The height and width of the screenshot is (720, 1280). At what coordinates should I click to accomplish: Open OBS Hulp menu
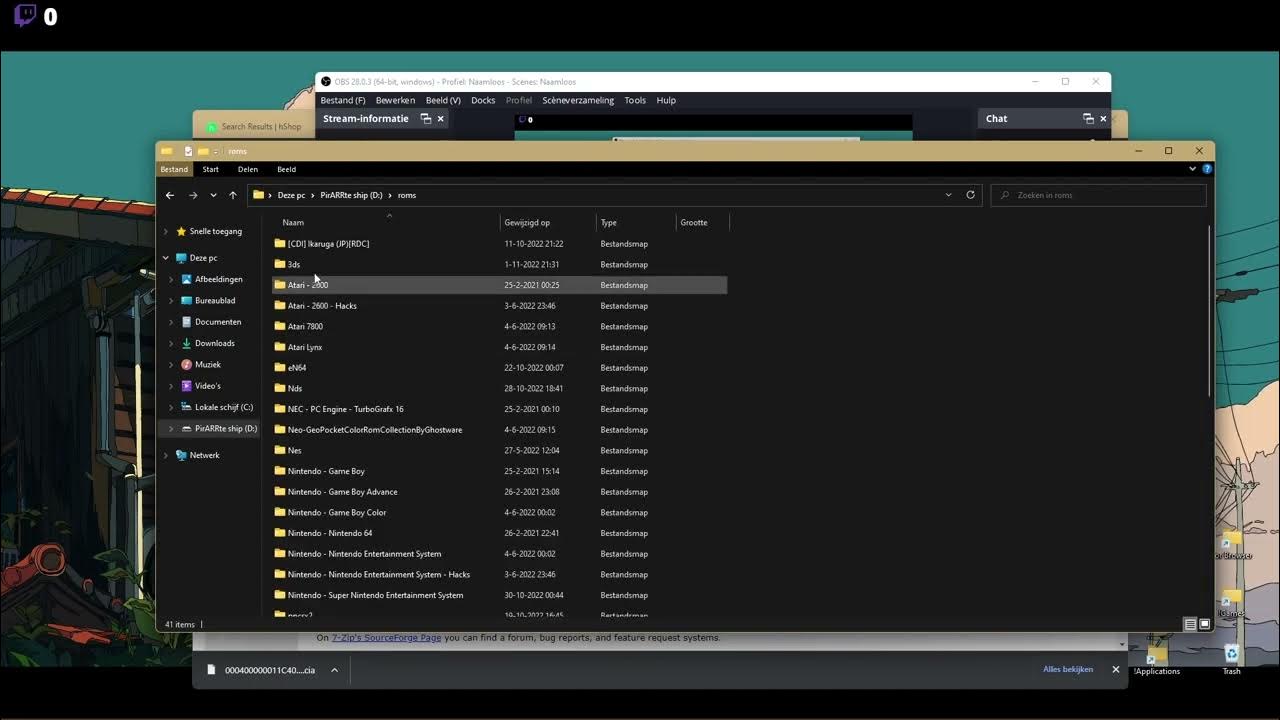666,100
